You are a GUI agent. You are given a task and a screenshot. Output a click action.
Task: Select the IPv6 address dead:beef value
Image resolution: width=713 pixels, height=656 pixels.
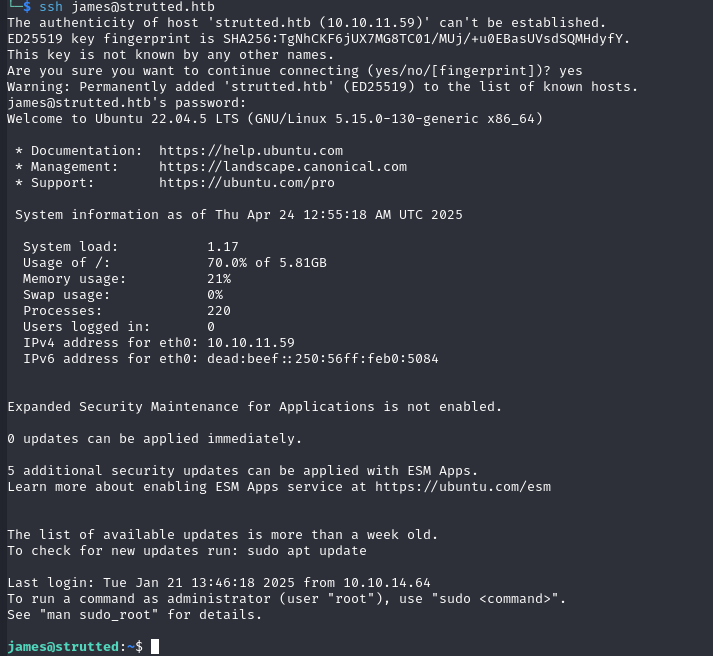(323, 359)
